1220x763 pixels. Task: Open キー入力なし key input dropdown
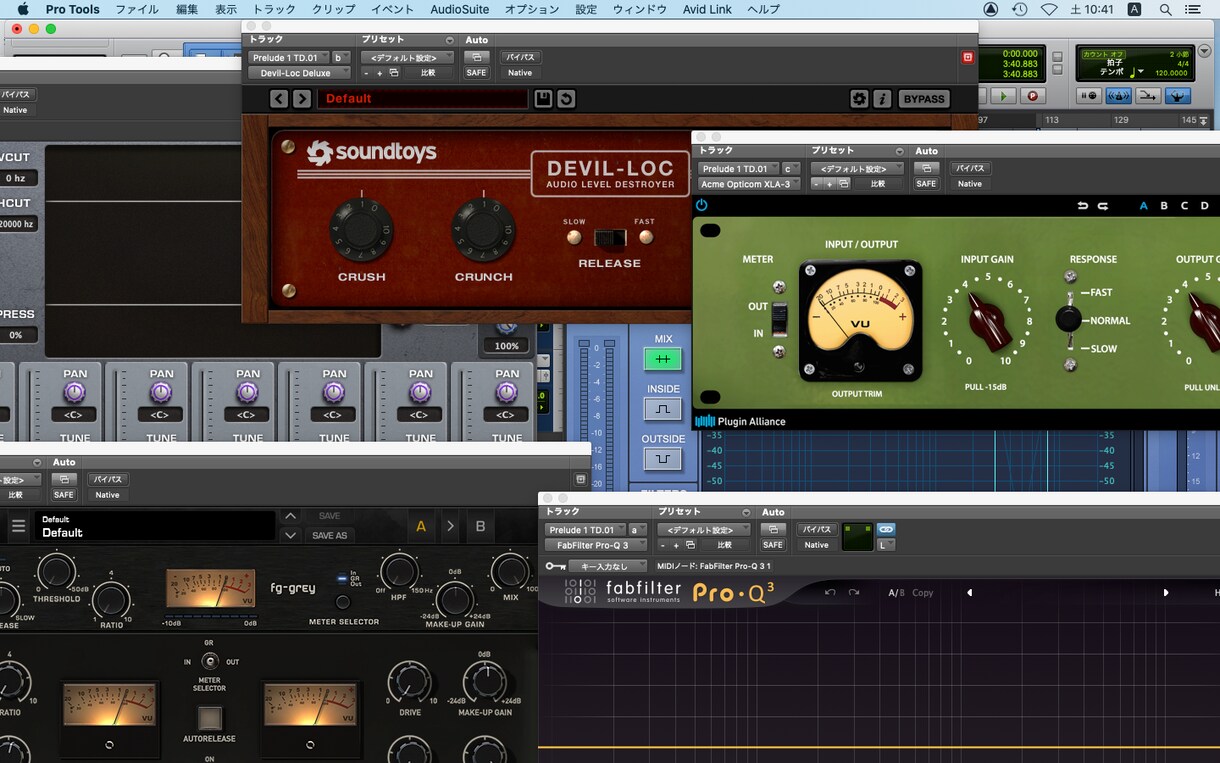pos(608,566)
